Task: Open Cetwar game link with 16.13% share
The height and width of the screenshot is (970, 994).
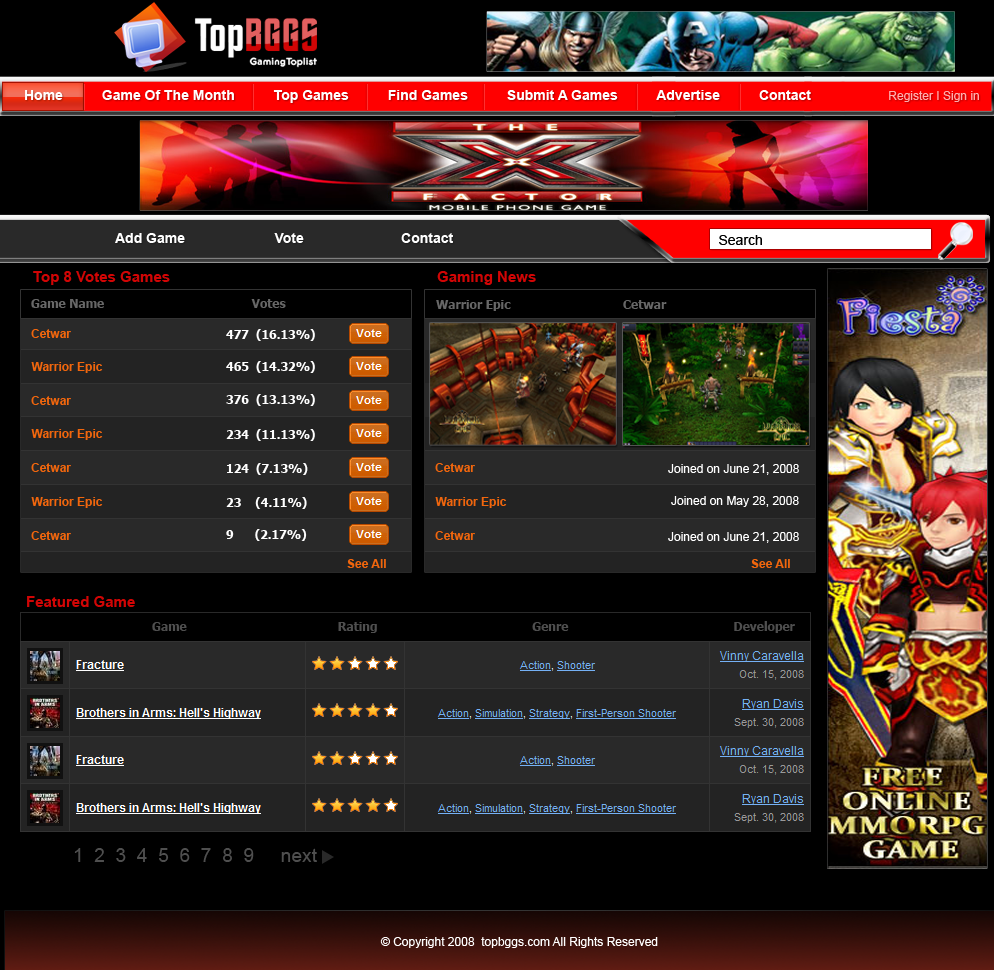Action: point(51,334)
